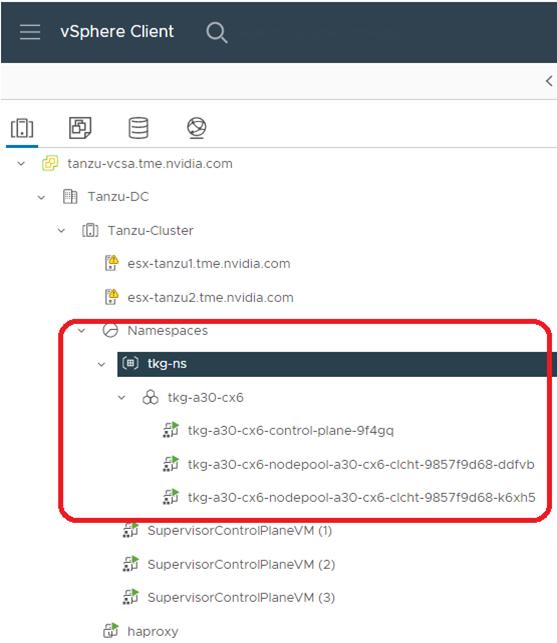The width and height of the screenshot is (557, 643).
Task: Open the hamburger navigation menu
Action: [x=30, y=32]
